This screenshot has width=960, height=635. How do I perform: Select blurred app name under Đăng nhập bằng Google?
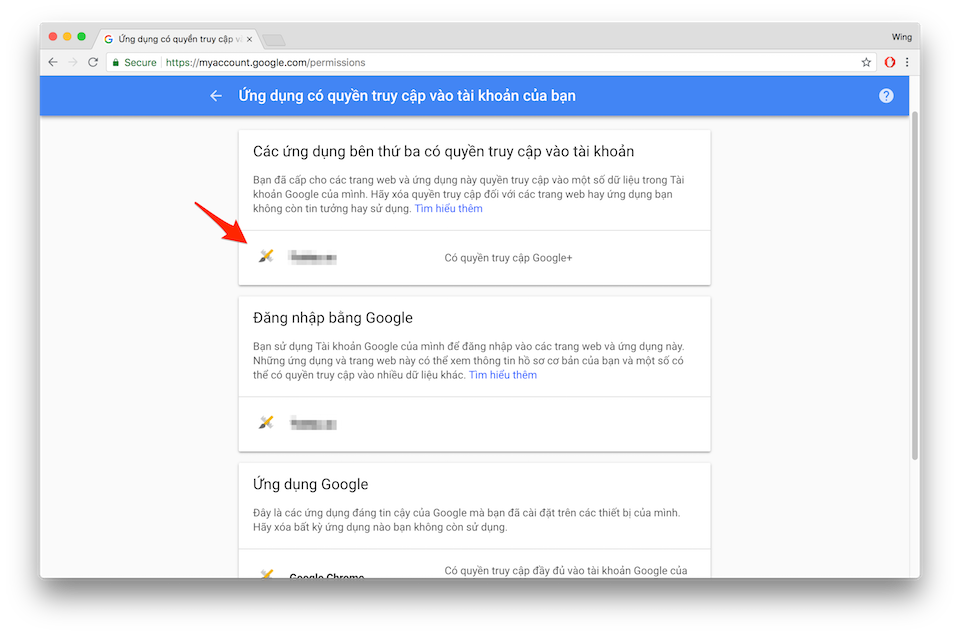coord(313,424)
